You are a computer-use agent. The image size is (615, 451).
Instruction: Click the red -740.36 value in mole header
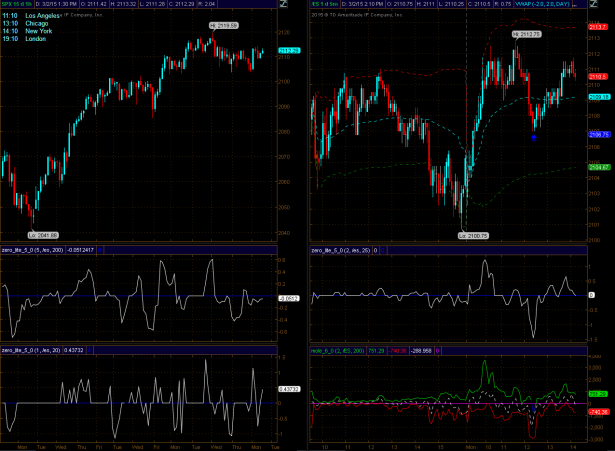pyautogui.click(x=397, y=351)
